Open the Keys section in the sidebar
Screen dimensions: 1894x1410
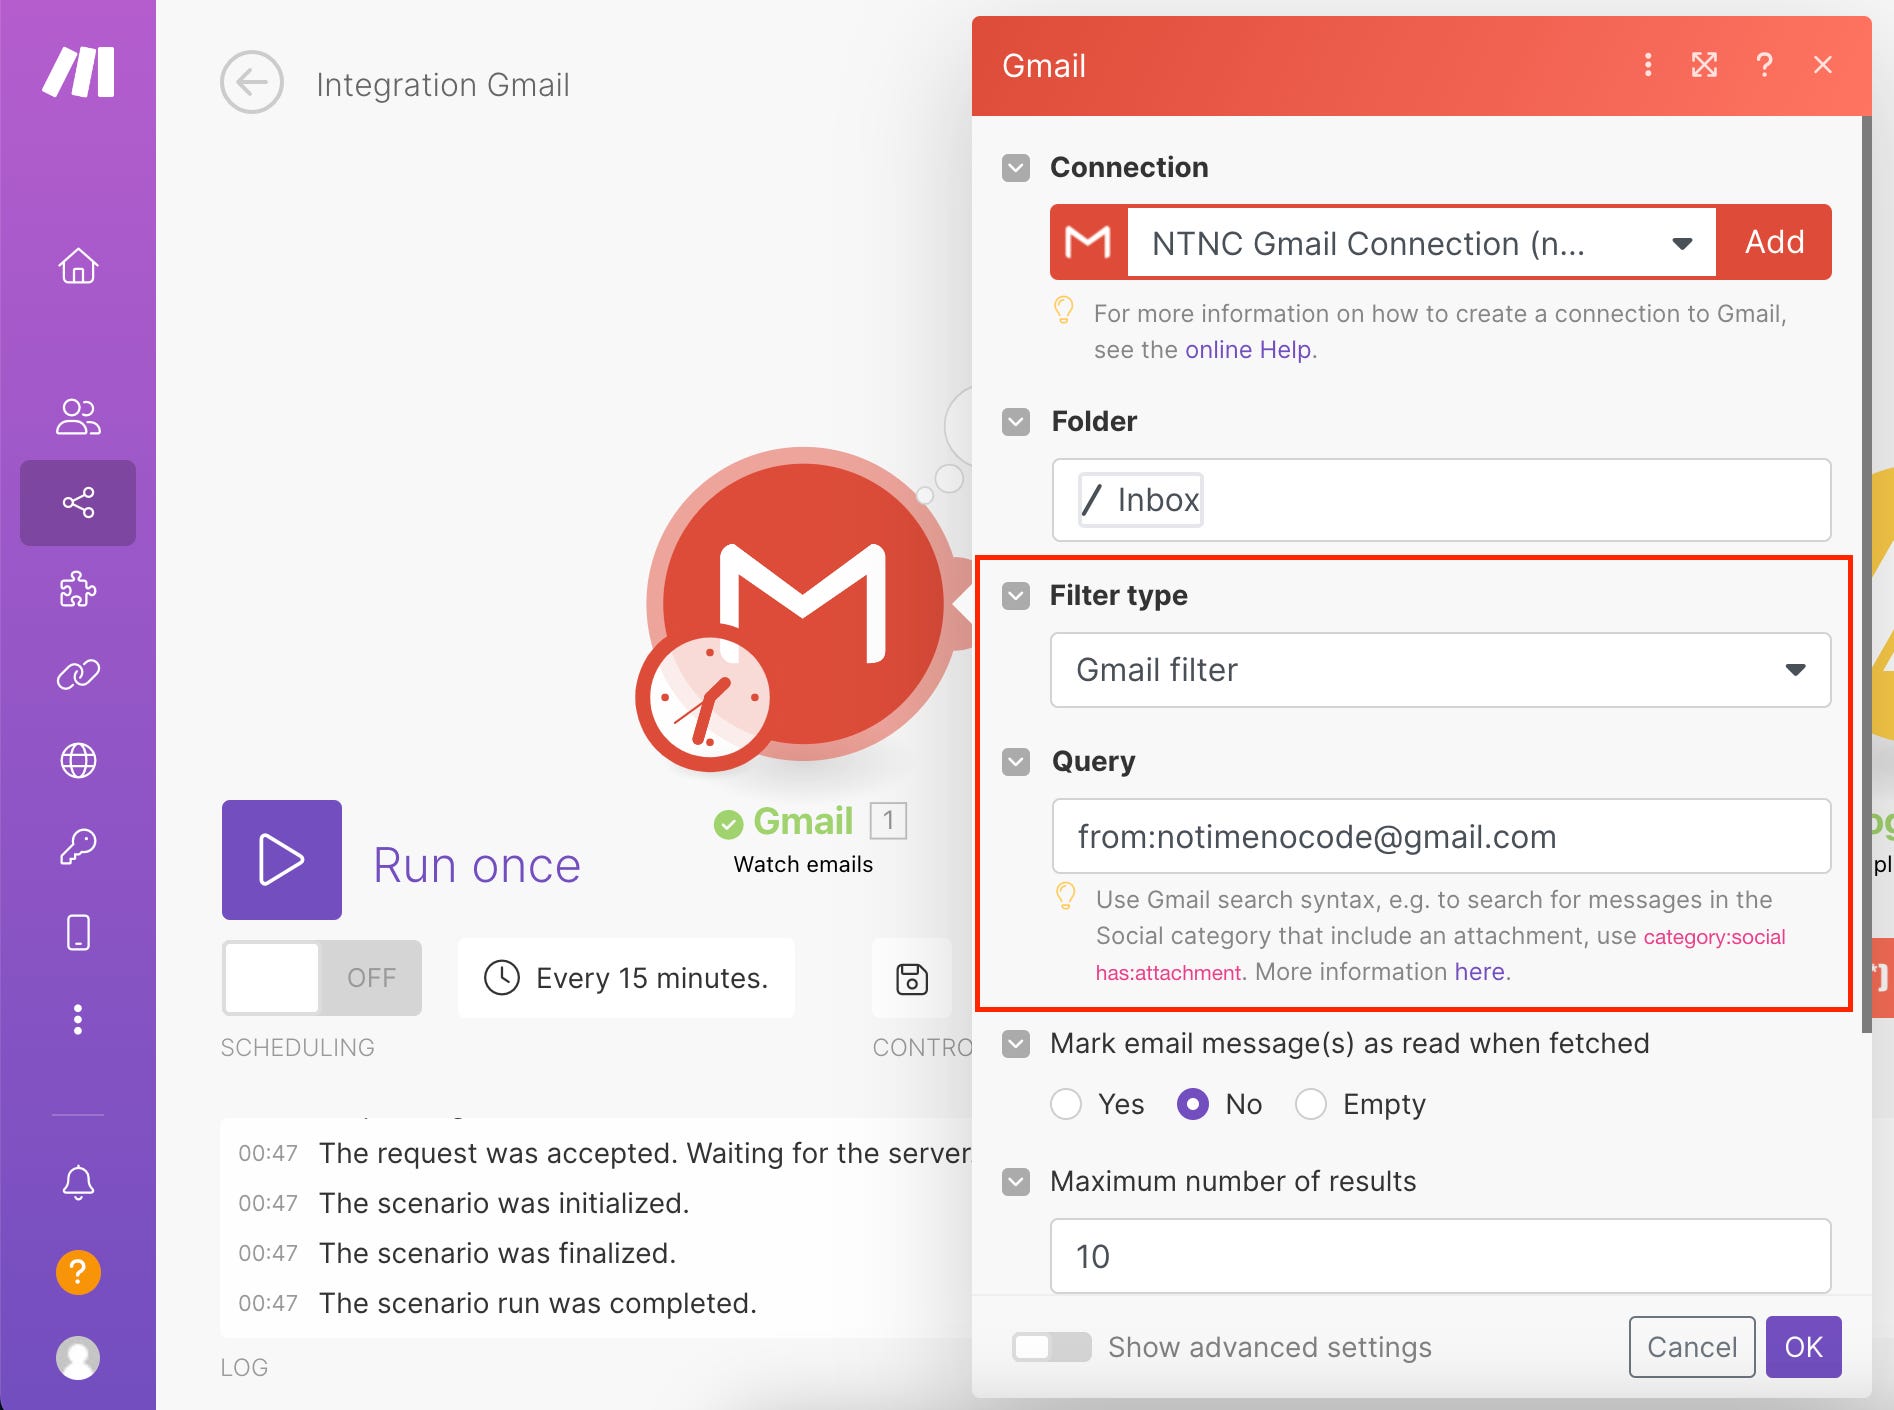[x=77, y=845]
